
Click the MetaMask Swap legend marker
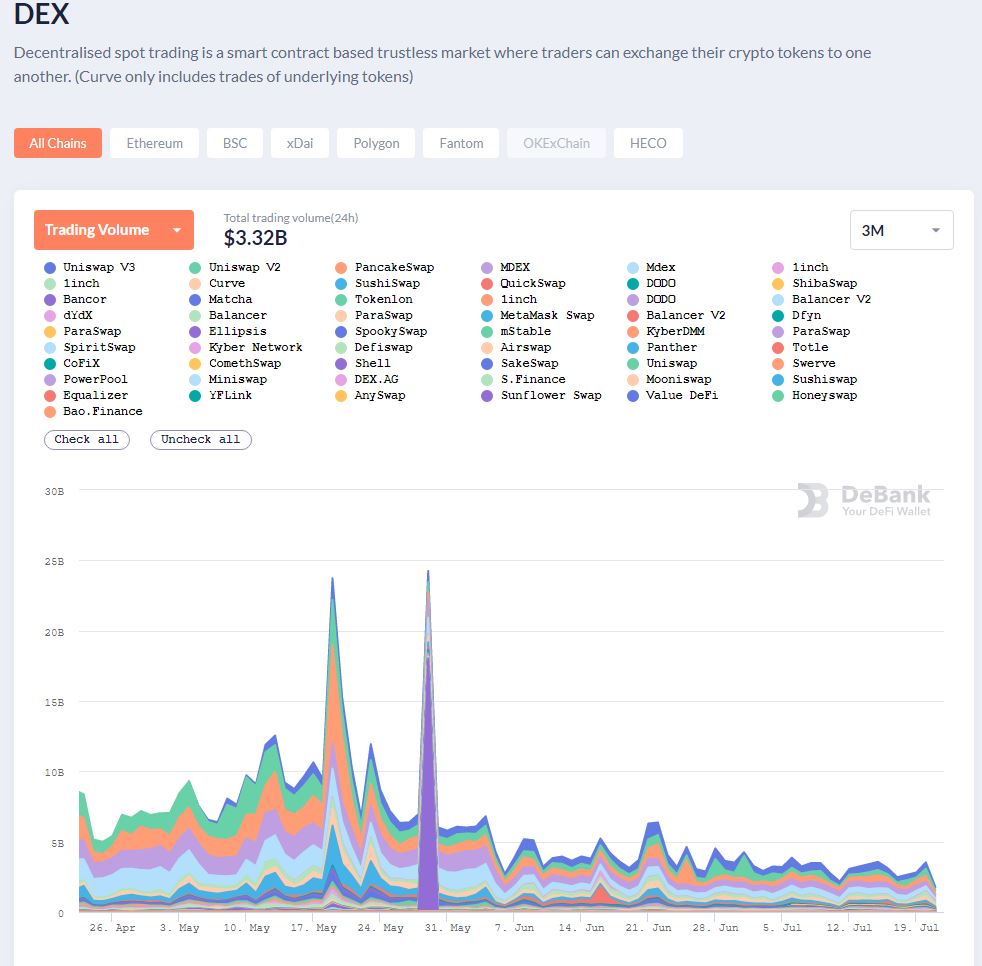(x=487, y=316)
